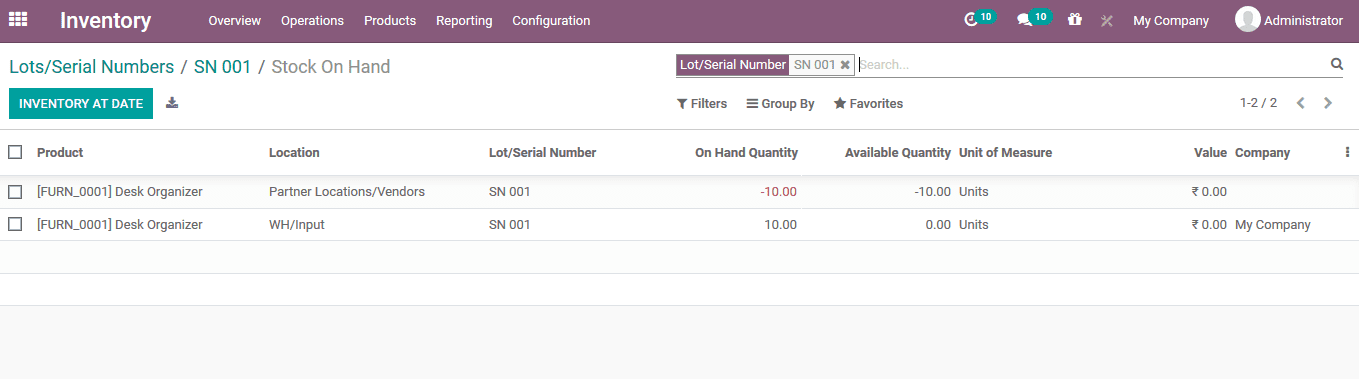Sort by Lot/Serial Number column header
The width and height of the screenshot is (1361, 379).
coord(542,152)
